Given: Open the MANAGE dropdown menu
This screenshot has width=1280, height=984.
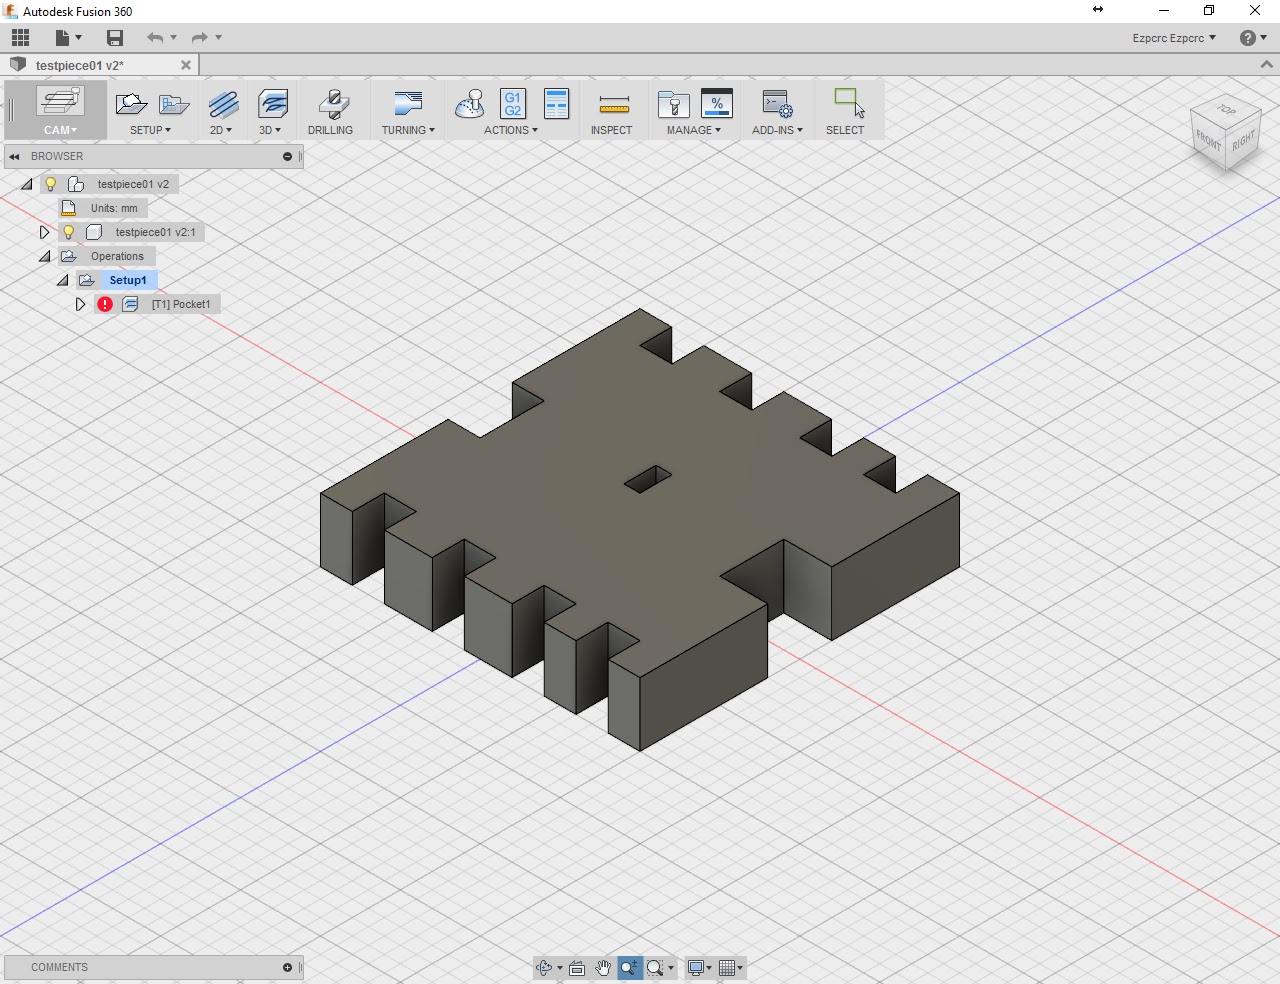Looking at the screenshot, I should pyautogui.click(x=694, y=130).
